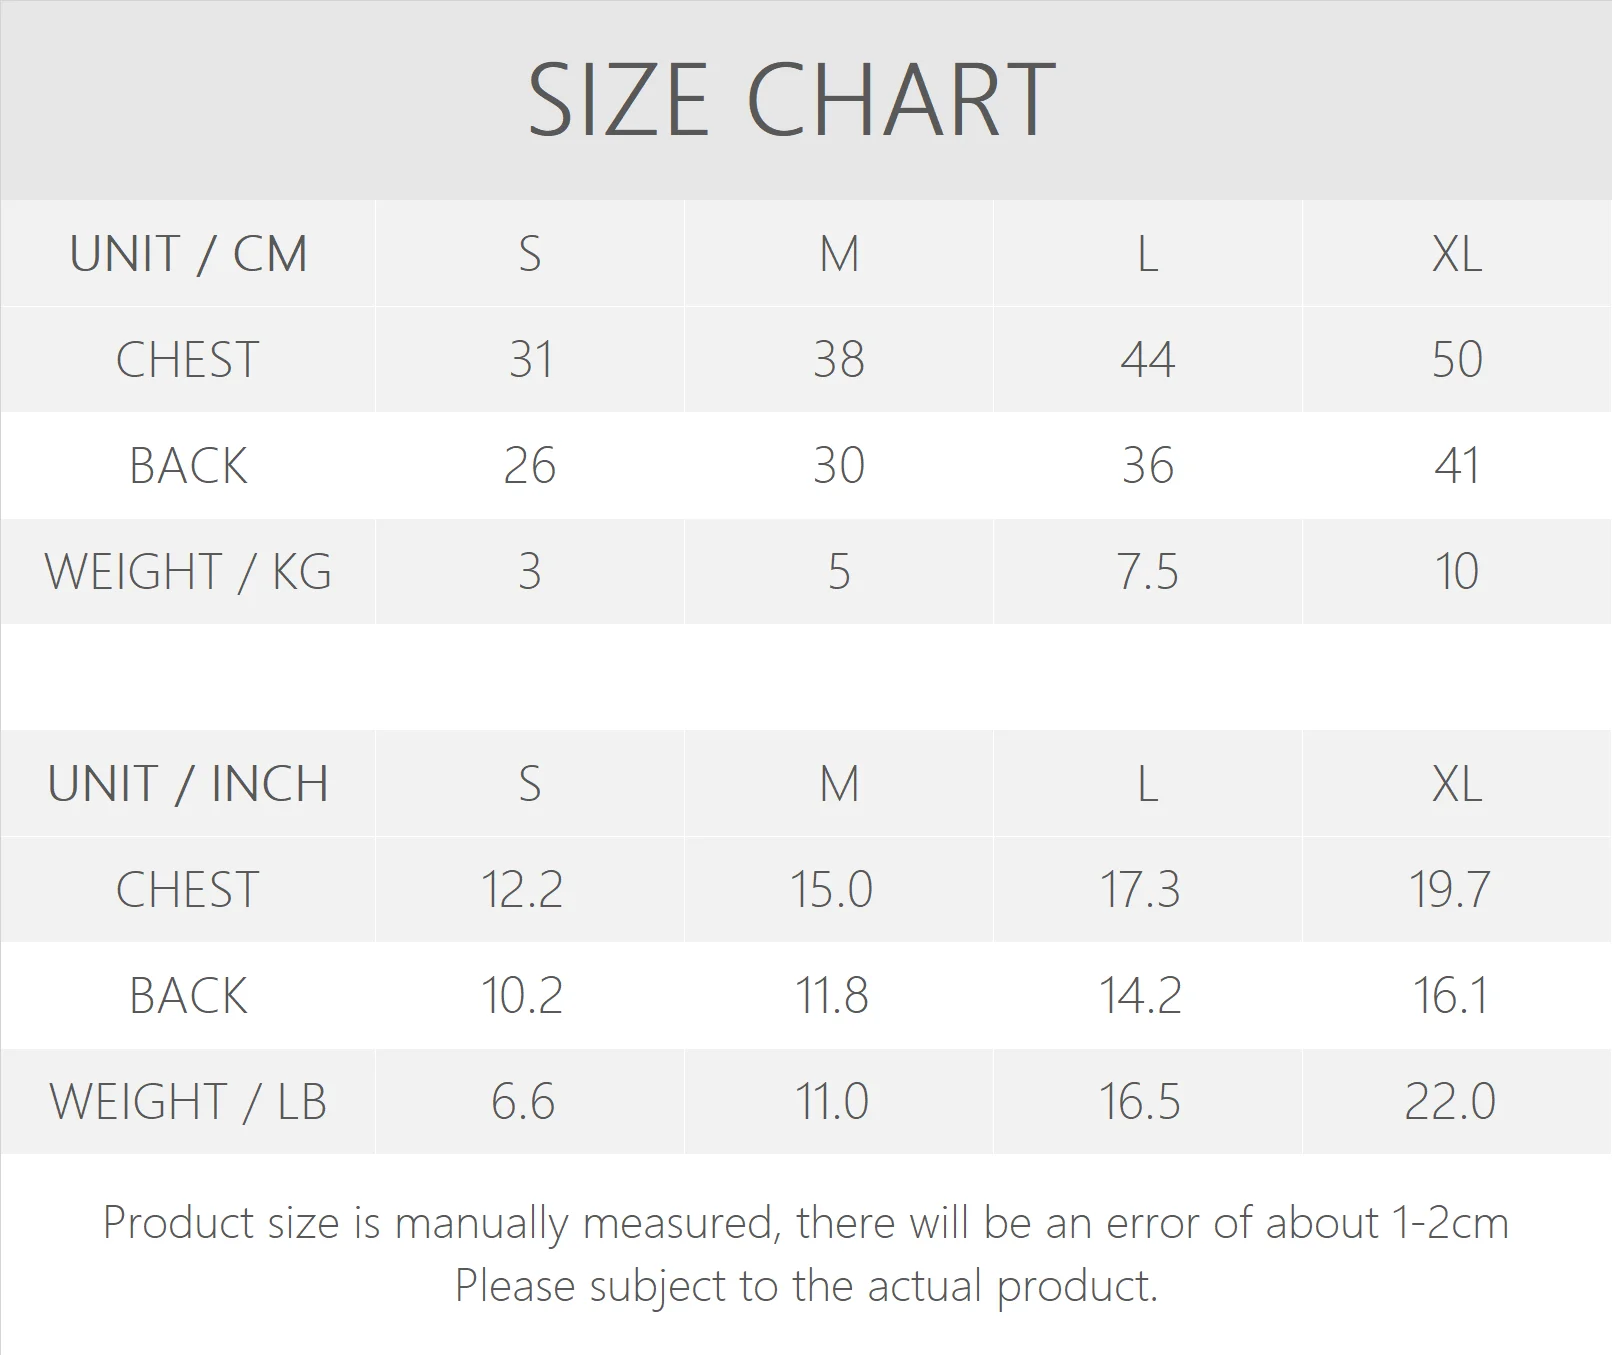This screenshot has width=1612, height=1355.
Task: Click back value 11.8 inches for size M
Action: pos(831,996)
